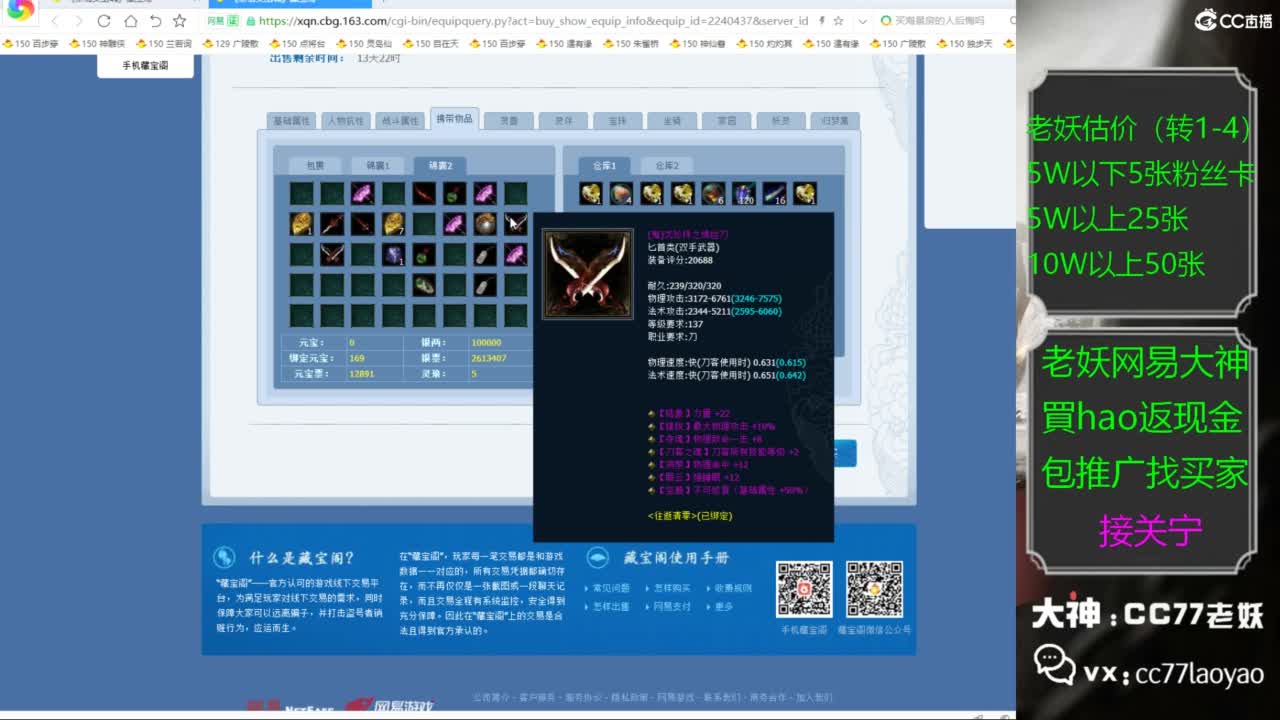Viewport: 1280px width, 720px height.
Task: Open the 网易支付 link
Action: [x=672, y=606]
